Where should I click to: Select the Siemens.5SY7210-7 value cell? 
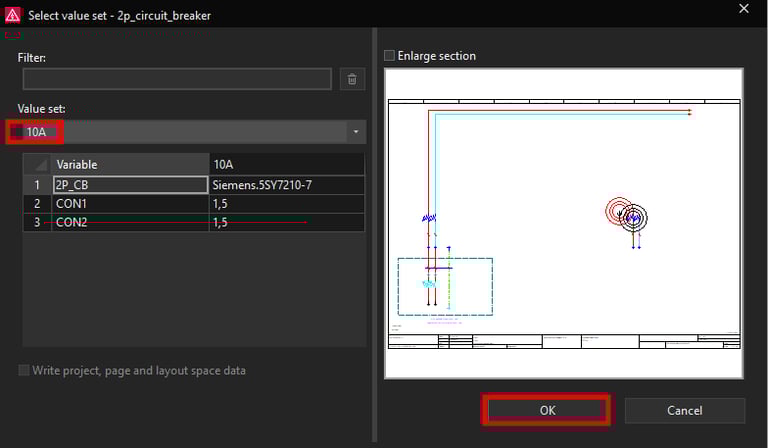click(287, 185)
